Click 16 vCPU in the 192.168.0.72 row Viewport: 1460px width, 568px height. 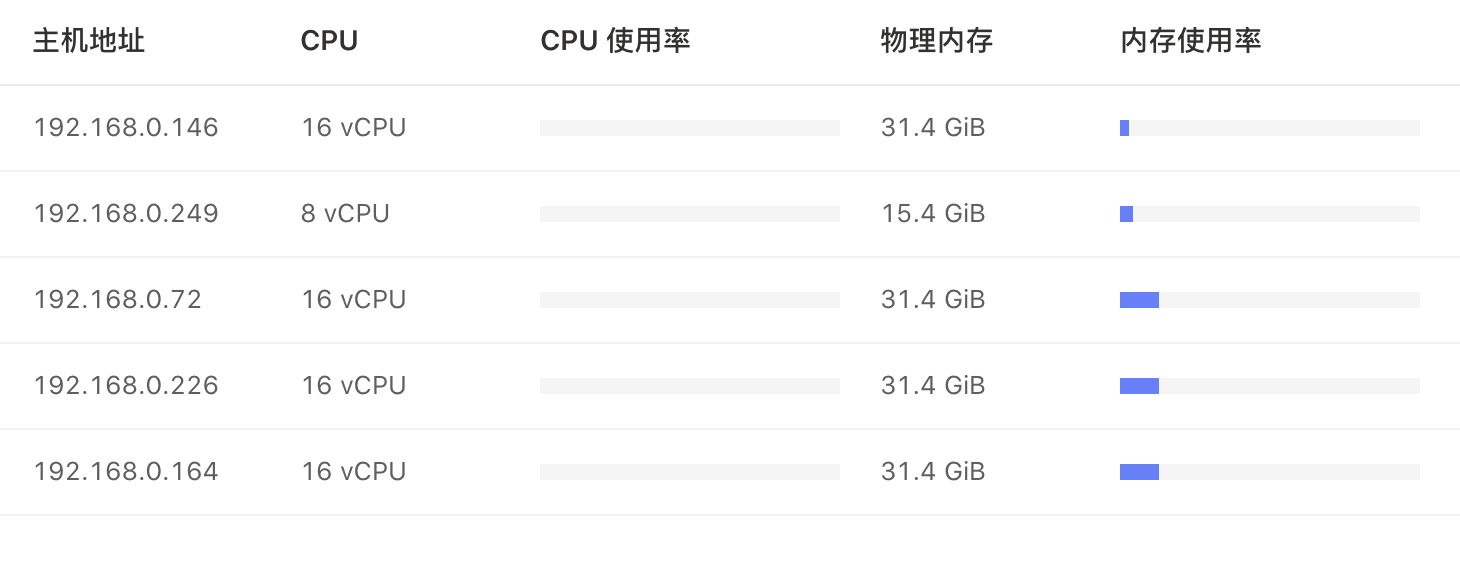coord(354,300)
